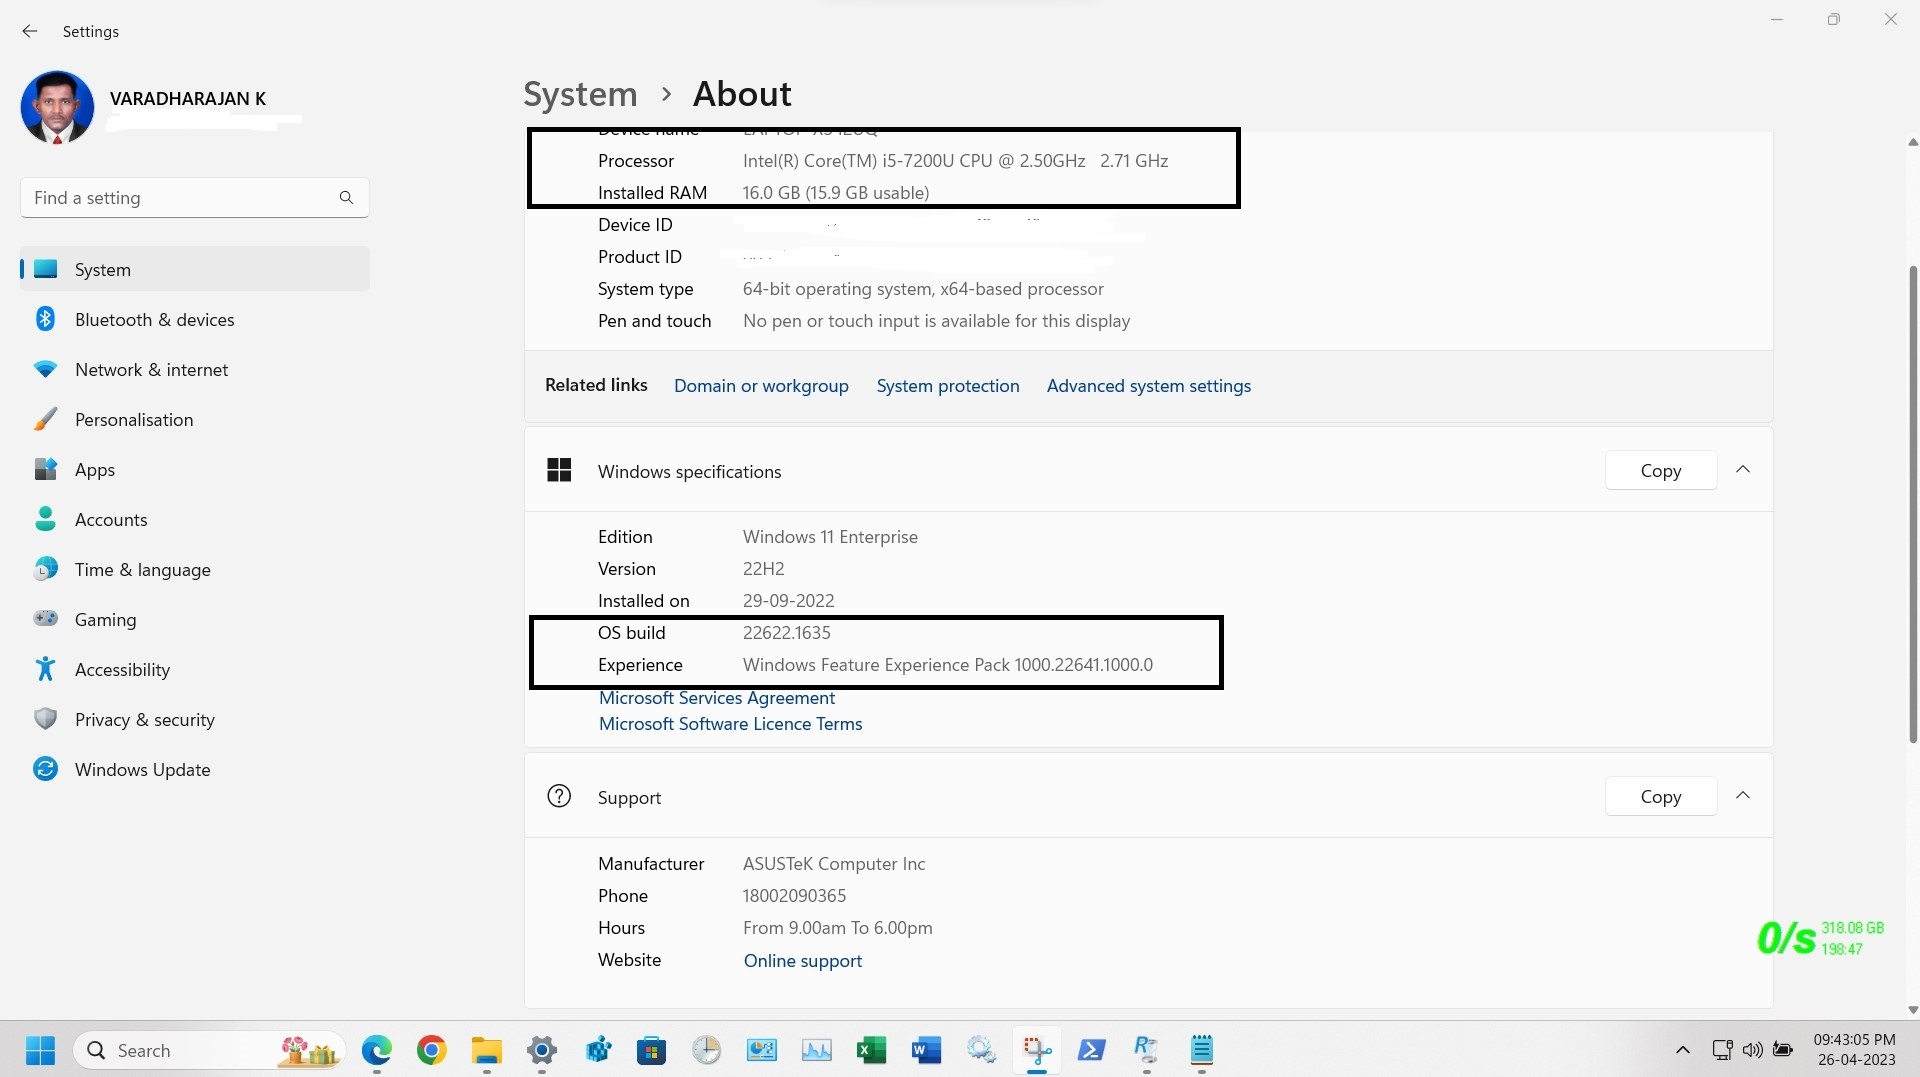
Task: Navigate to System in the breadcrumb
Action: [580, 94]
